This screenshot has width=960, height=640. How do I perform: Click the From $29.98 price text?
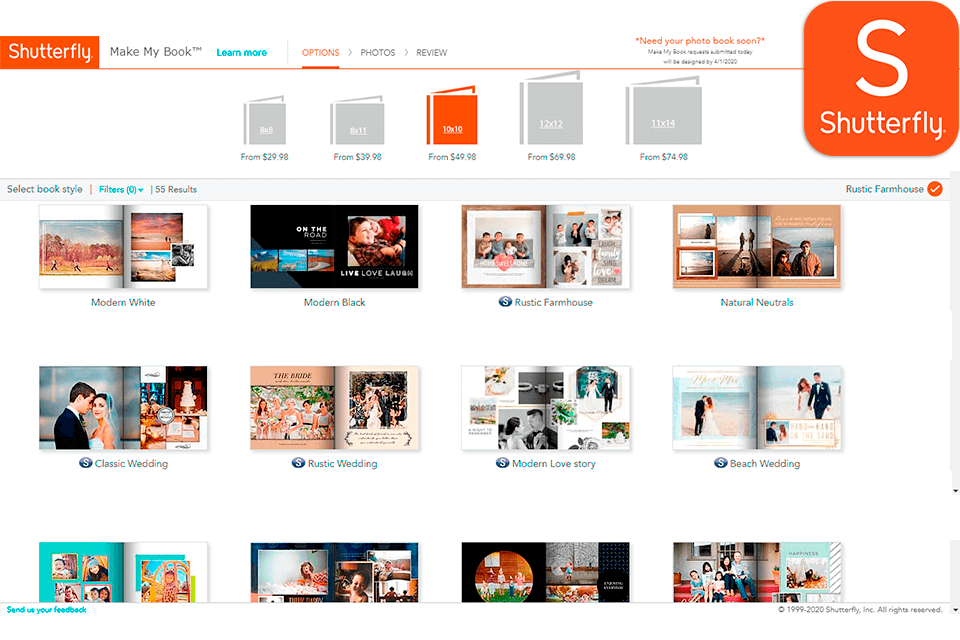tap(264, 157)
